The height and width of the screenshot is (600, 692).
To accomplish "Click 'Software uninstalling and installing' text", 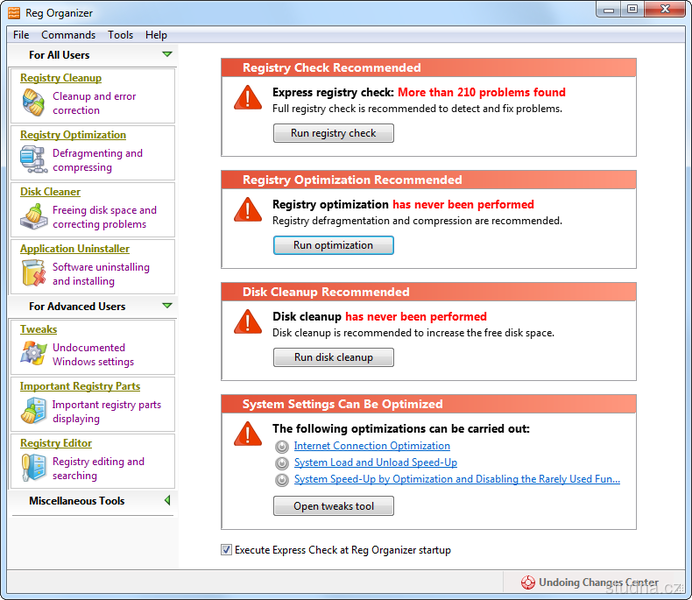I will (x=101, y=274).
